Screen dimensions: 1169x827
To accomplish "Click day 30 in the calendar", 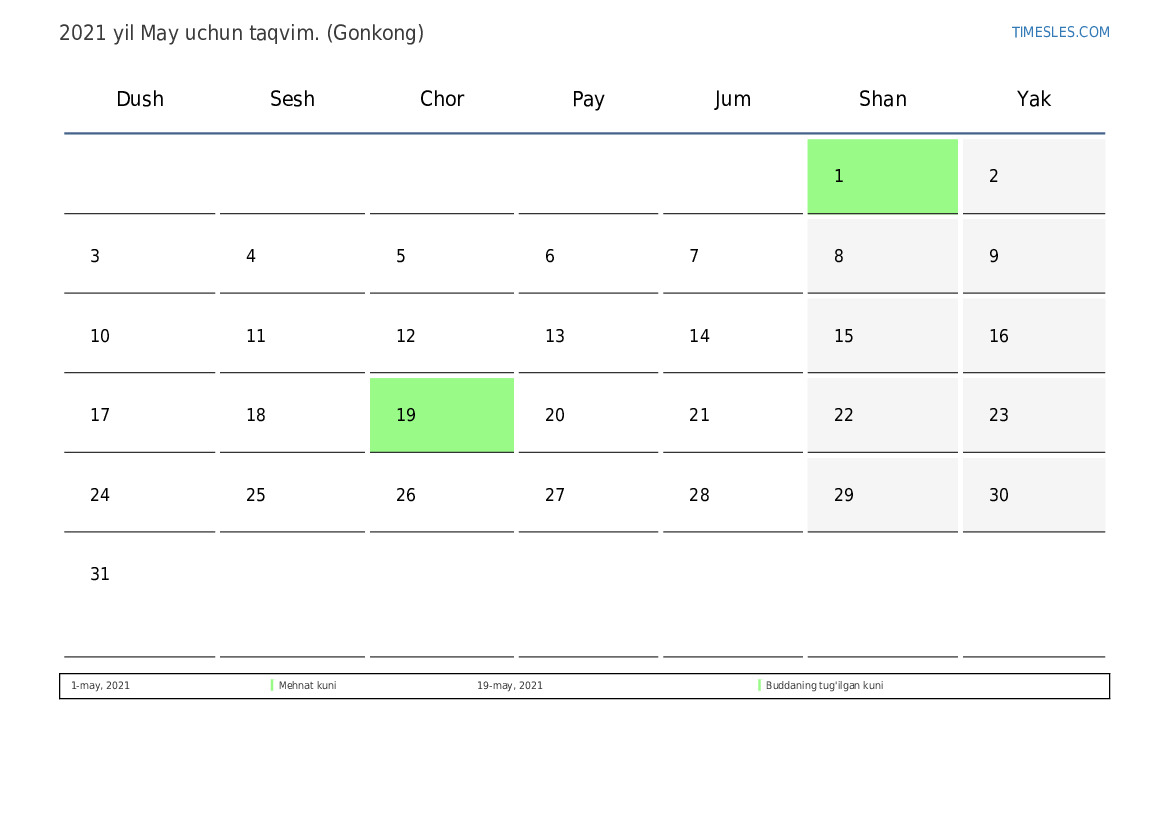I will (x=1033, y=494).
